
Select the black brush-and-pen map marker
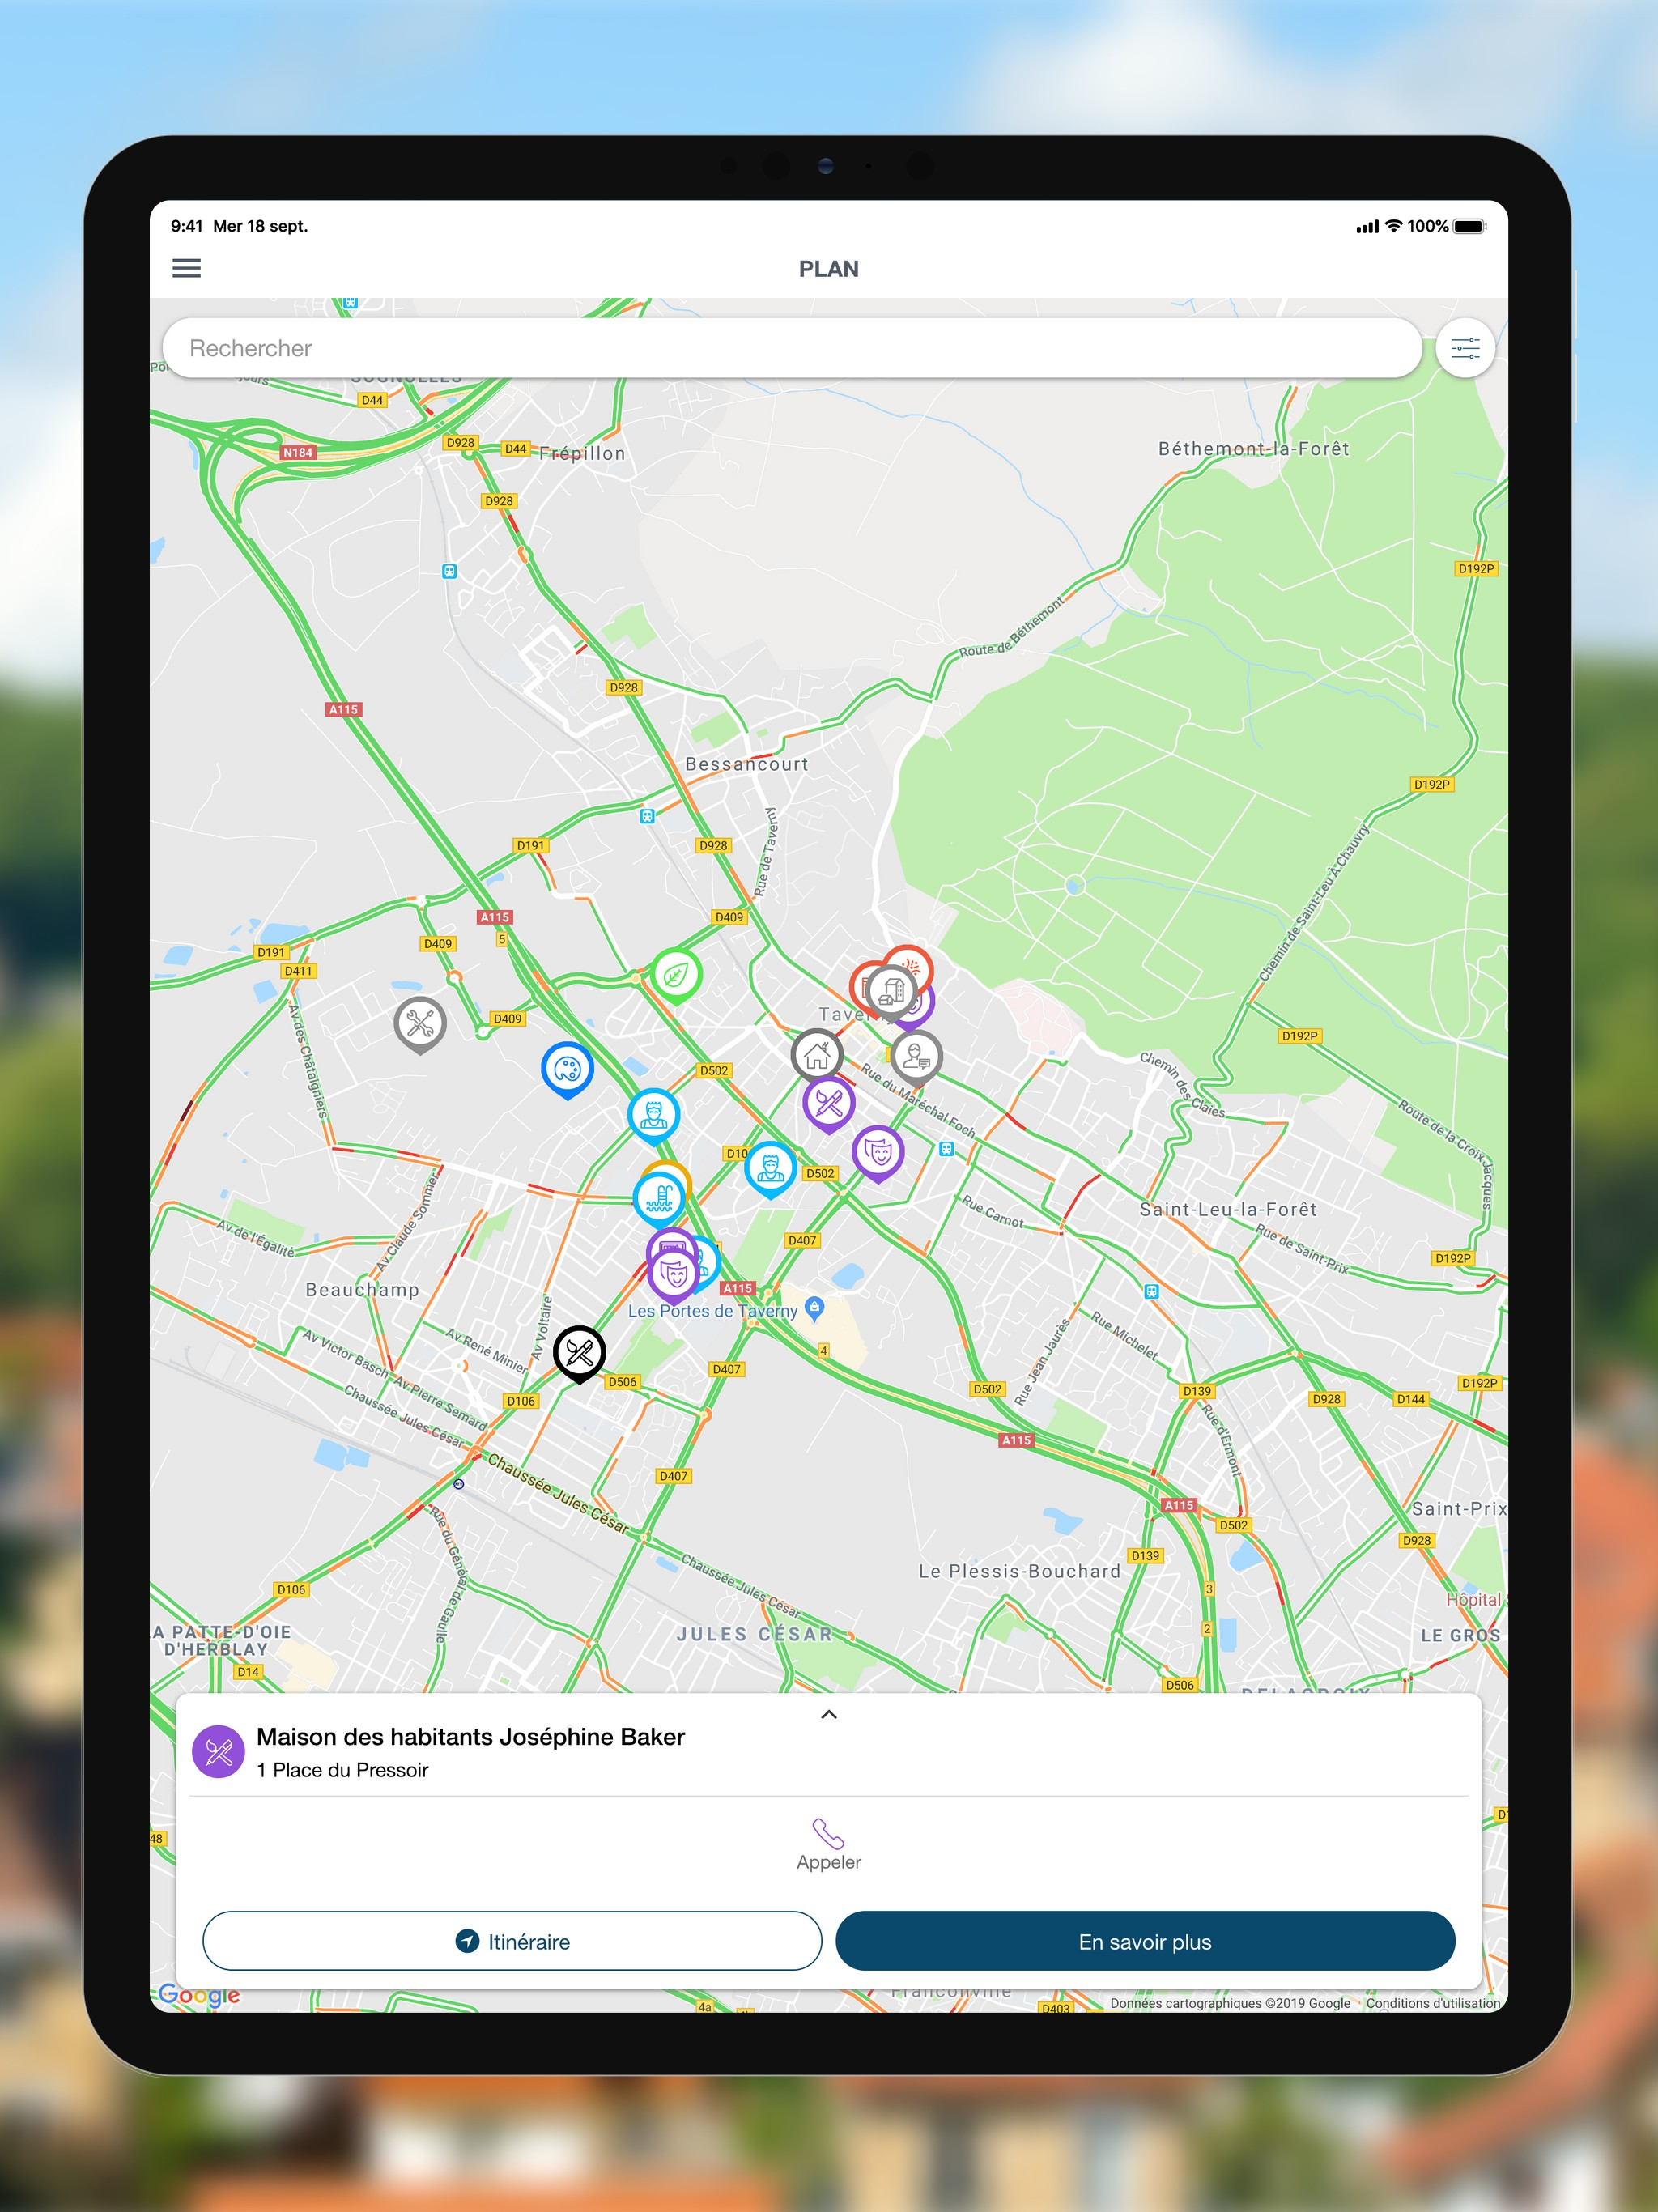point(579,1354)
